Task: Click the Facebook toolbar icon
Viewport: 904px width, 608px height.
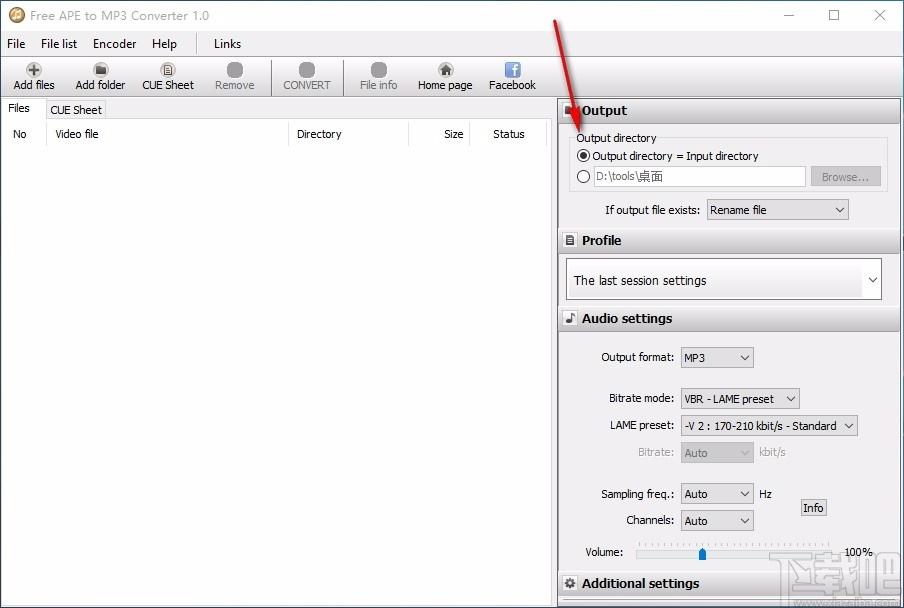Action: pos(513,70)
